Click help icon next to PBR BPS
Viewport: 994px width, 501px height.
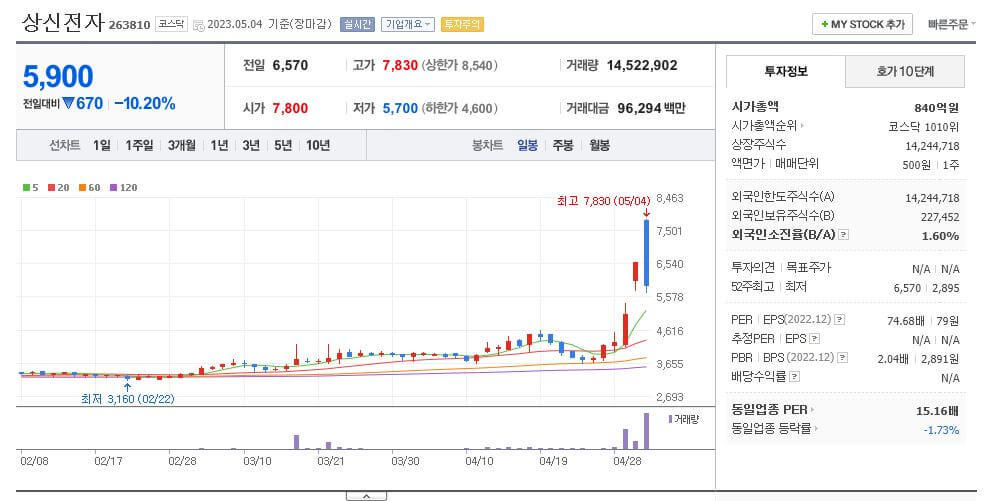(x=842, y=358)
